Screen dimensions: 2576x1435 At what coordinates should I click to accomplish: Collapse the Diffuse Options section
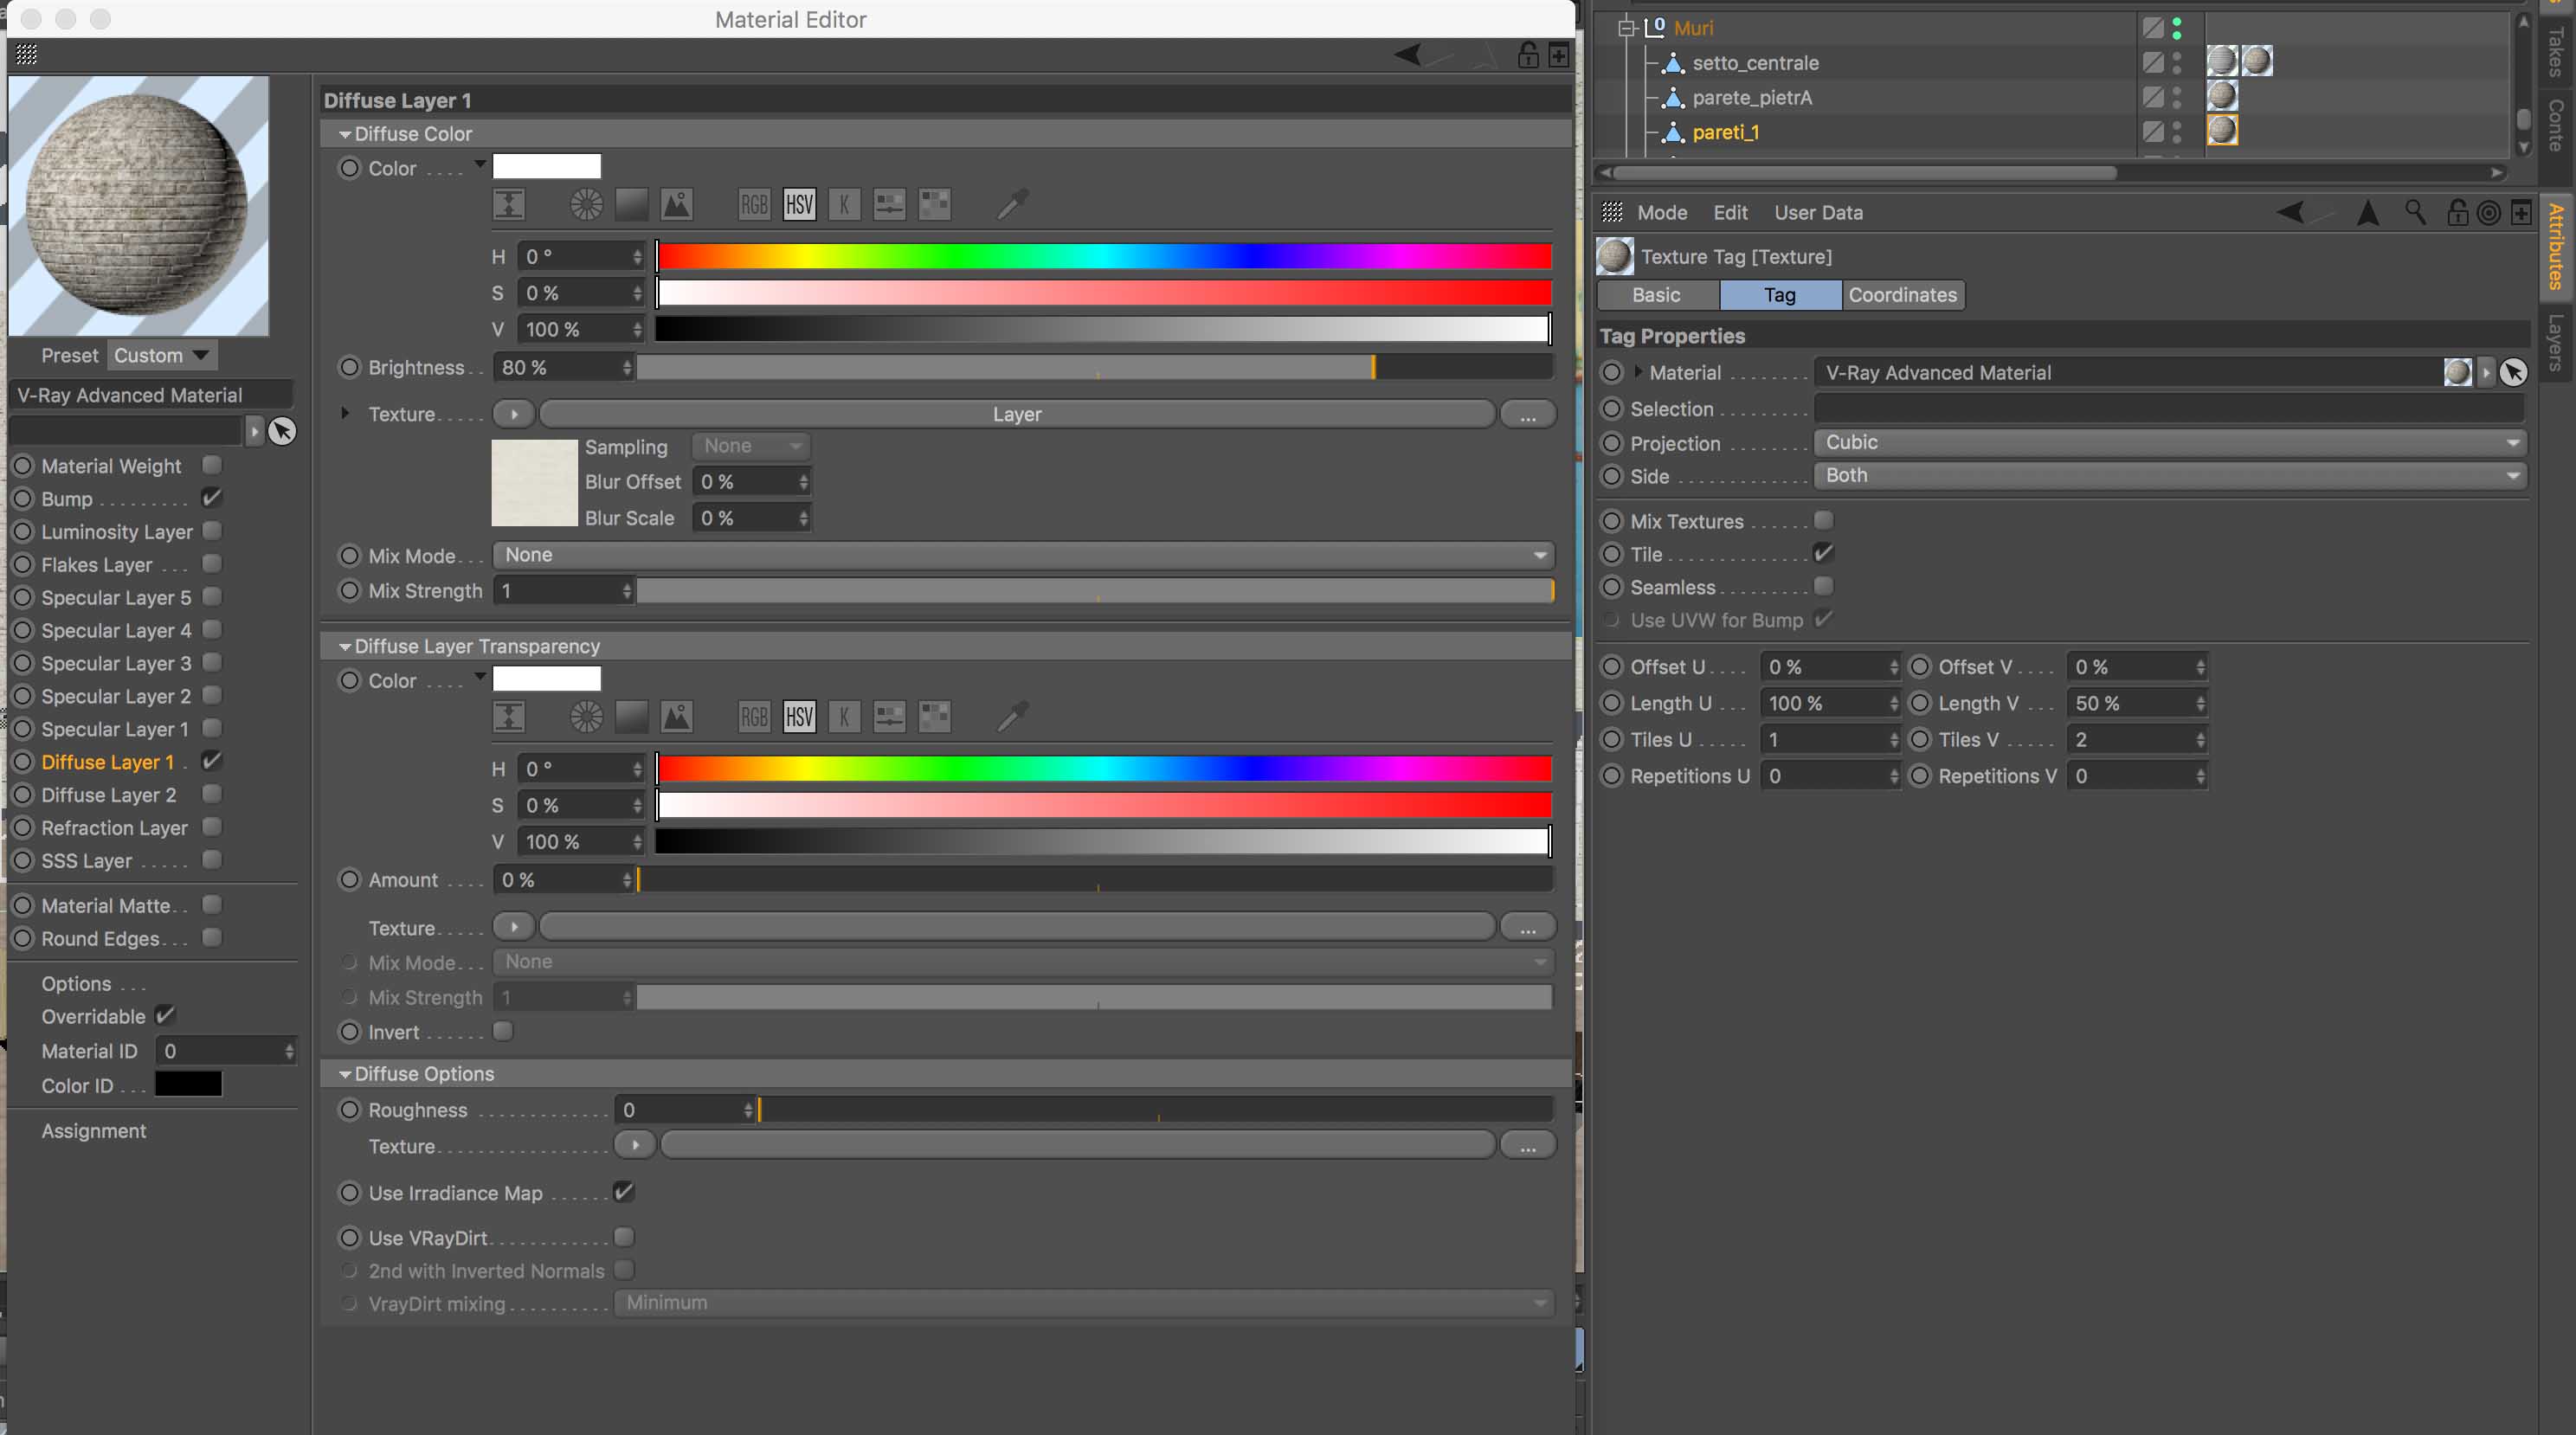point(345,1074)
